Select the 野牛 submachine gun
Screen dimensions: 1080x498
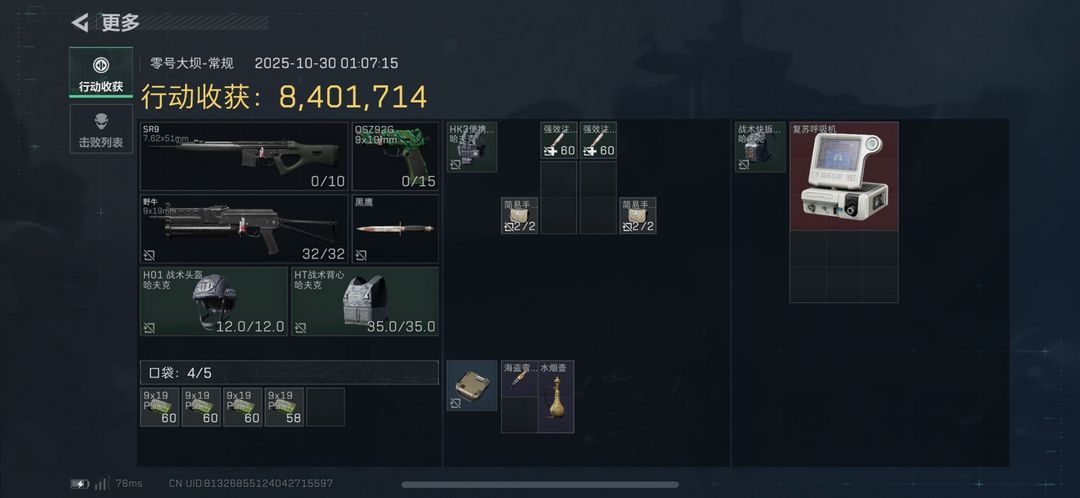tap(244, 229)
